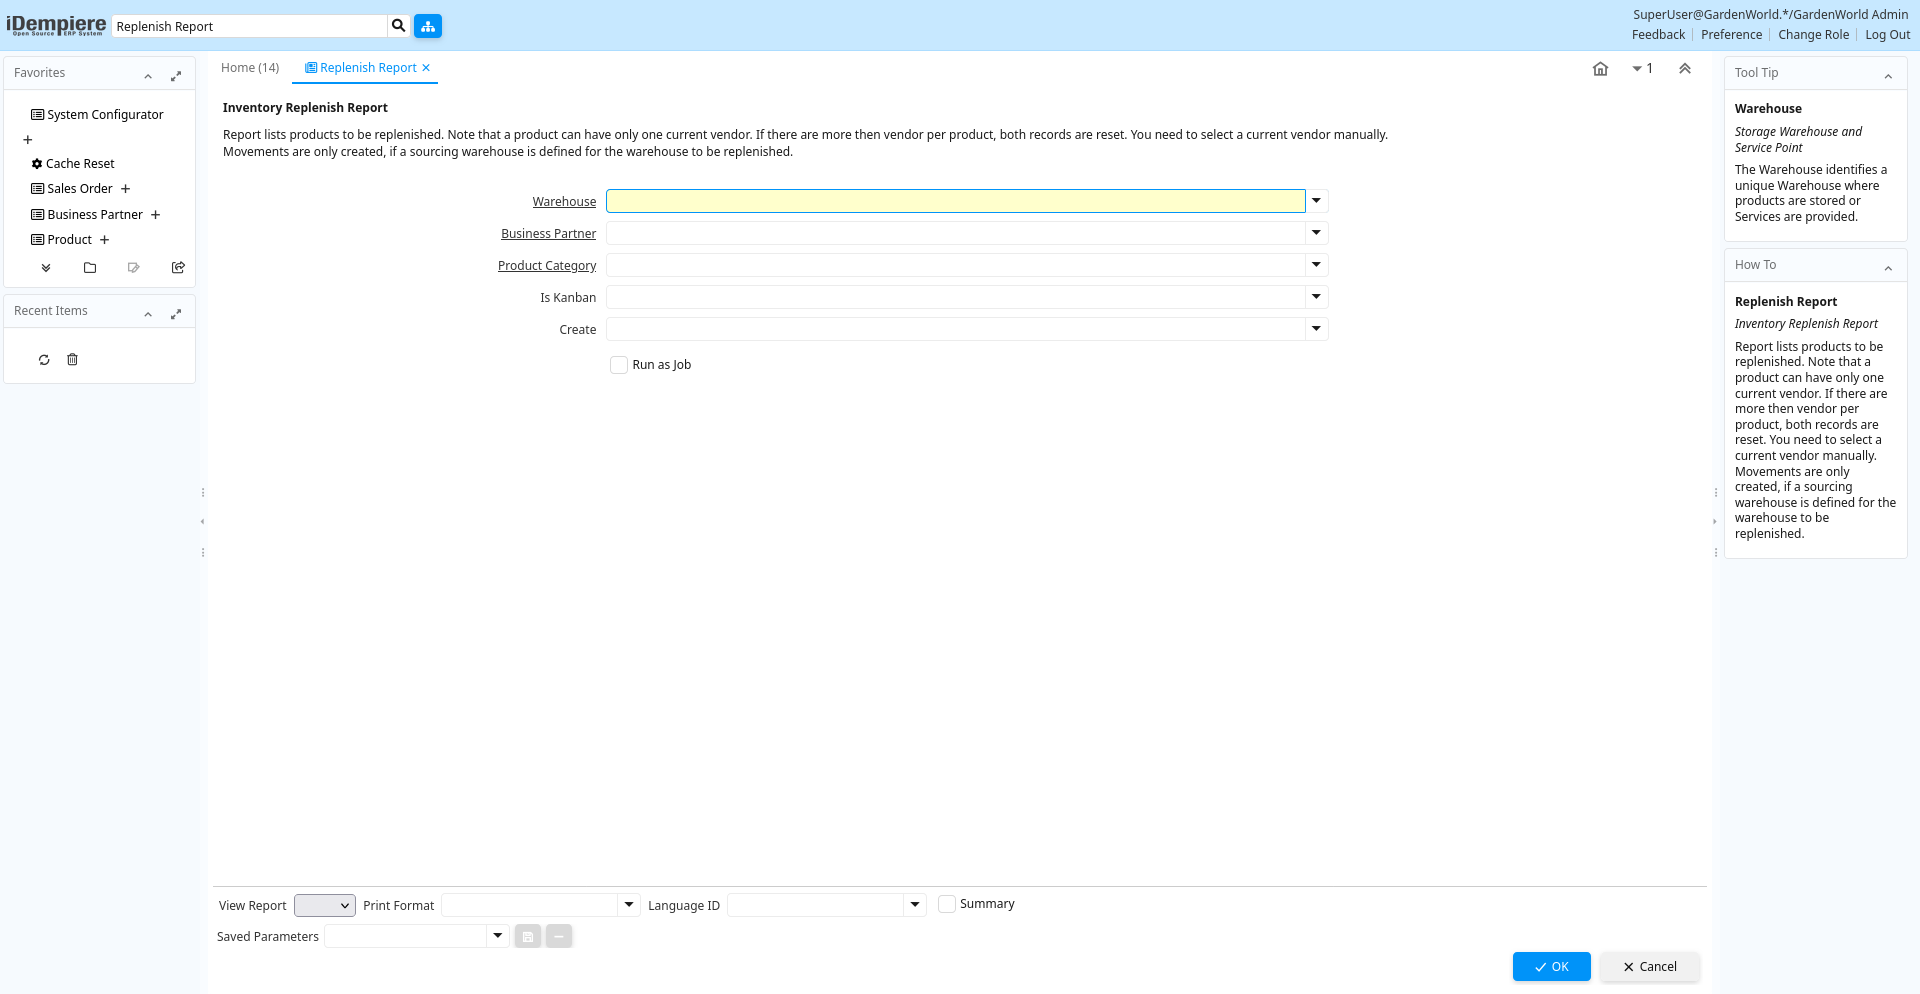Viewport: 1920px width, 994px height.
Task: Switch to the Home (14) tab
Action: 250,68
